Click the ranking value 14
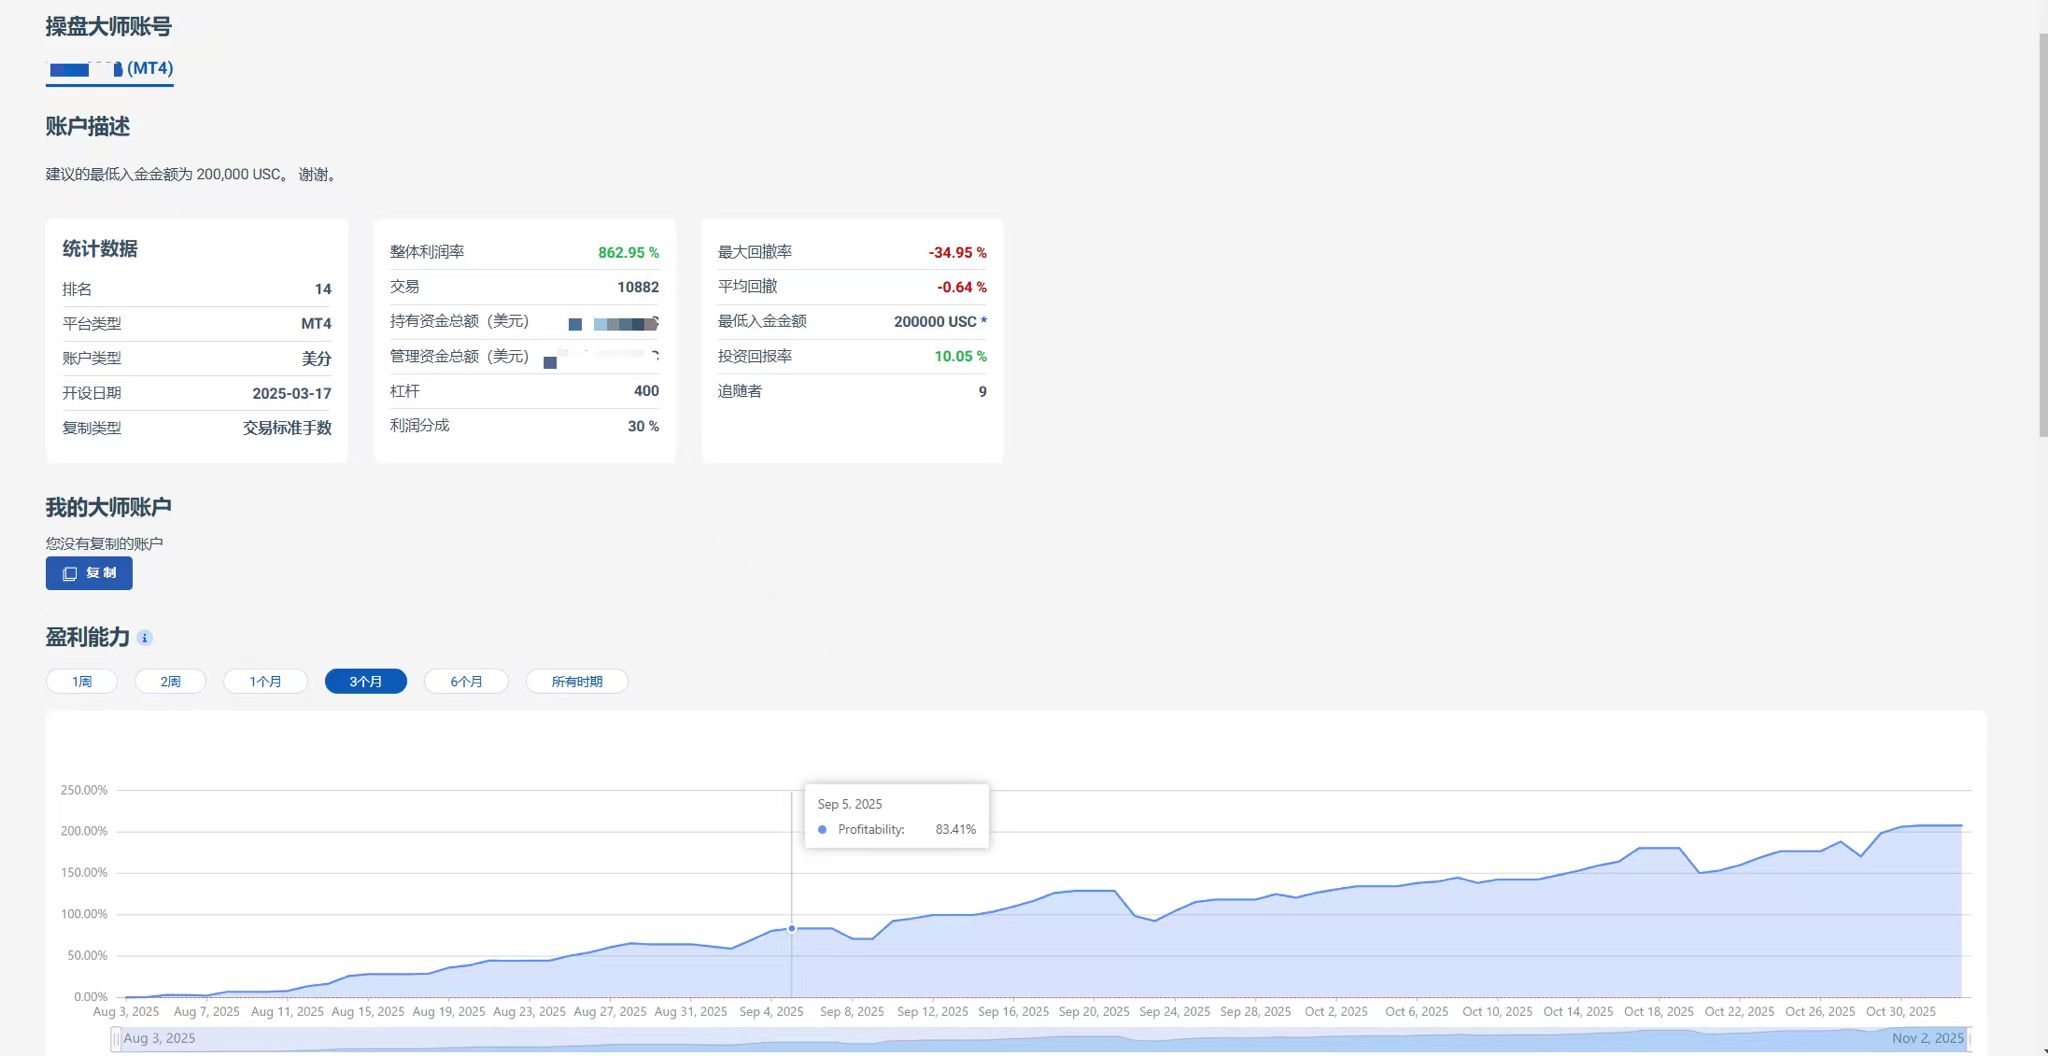 [x=323, y=289]
